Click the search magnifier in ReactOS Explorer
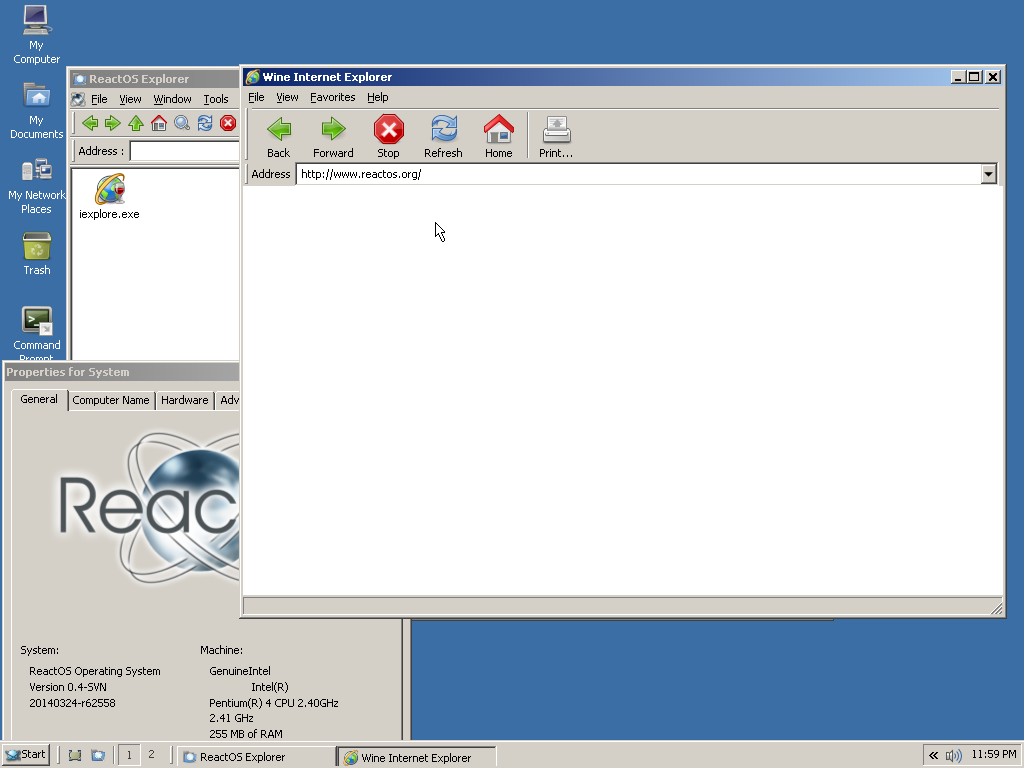 pyautogui.click(x=182, y=123)
